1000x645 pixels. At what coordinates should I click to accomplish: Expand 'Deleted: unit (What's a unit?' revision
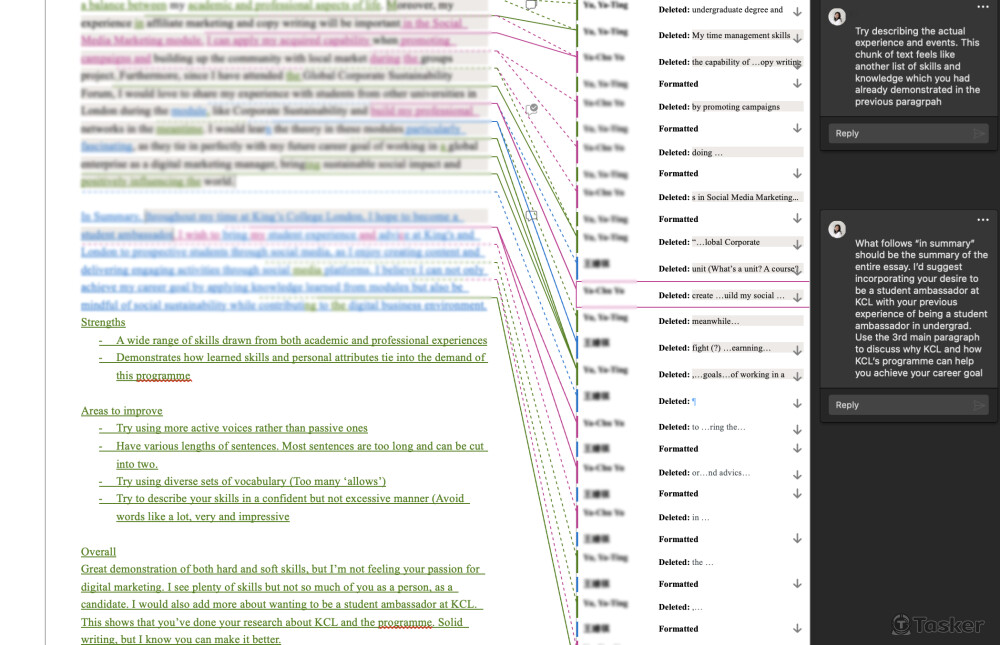click(797, 270)
